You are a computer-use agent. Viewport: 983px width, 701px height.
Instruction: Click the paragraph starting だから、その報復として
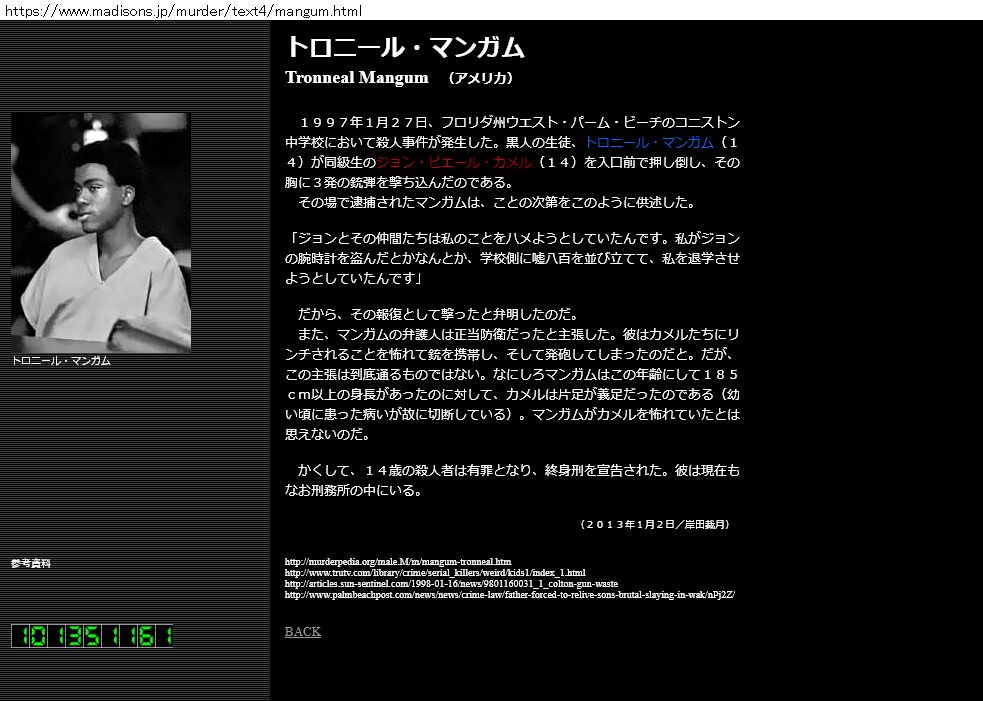click(x=512, y=374)
